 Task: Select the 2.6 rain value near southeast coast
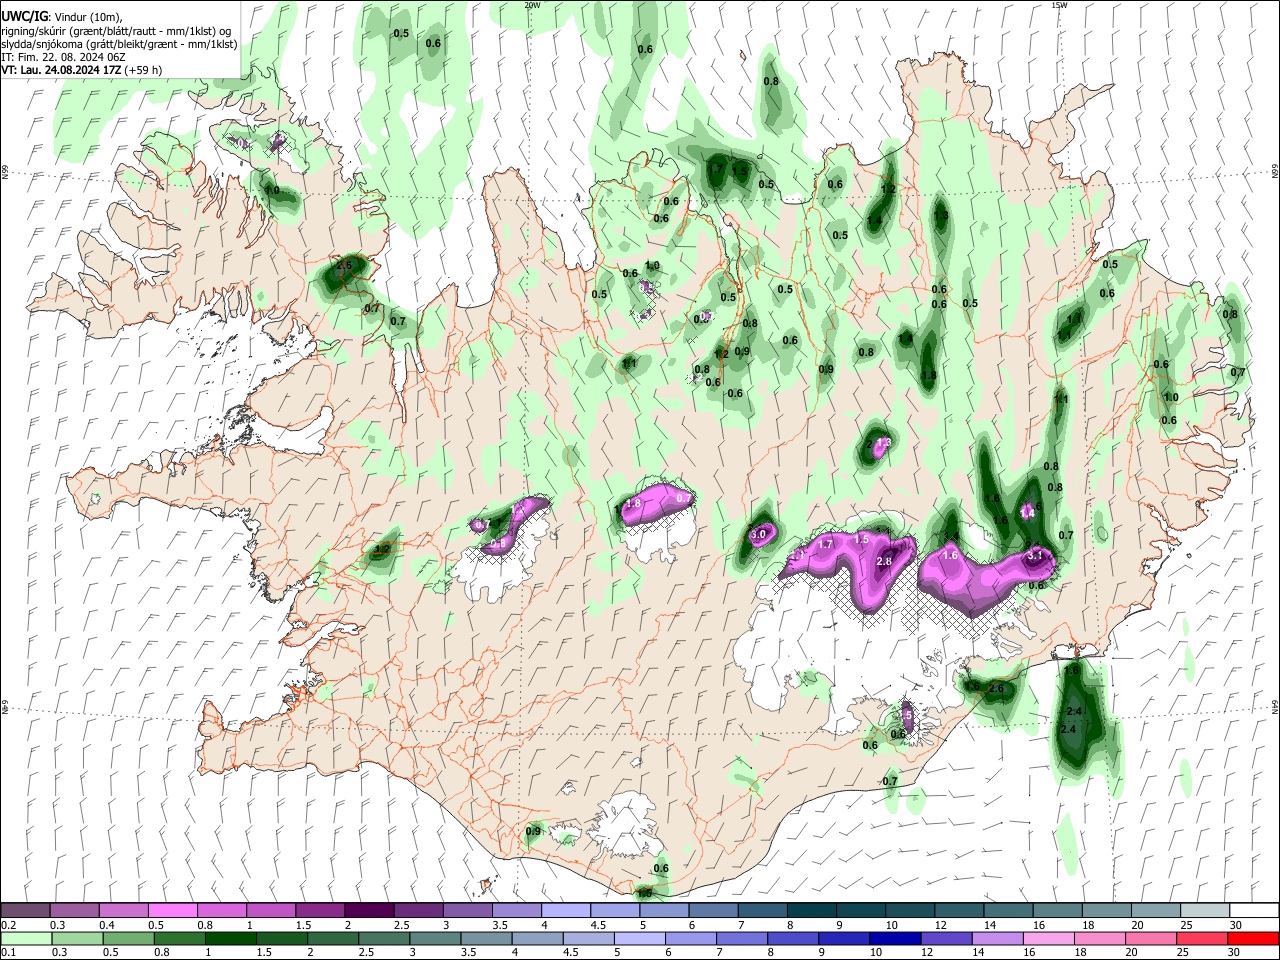996,689
